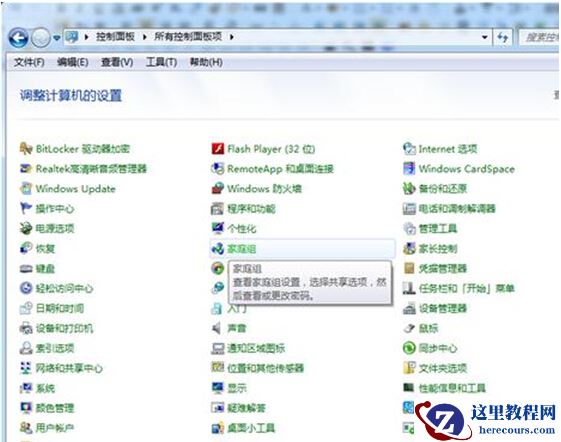This screenshot has height=442, width=561.
Task: Open the 任务栏和「开始」菜单 link
Action: click(467, 288)
